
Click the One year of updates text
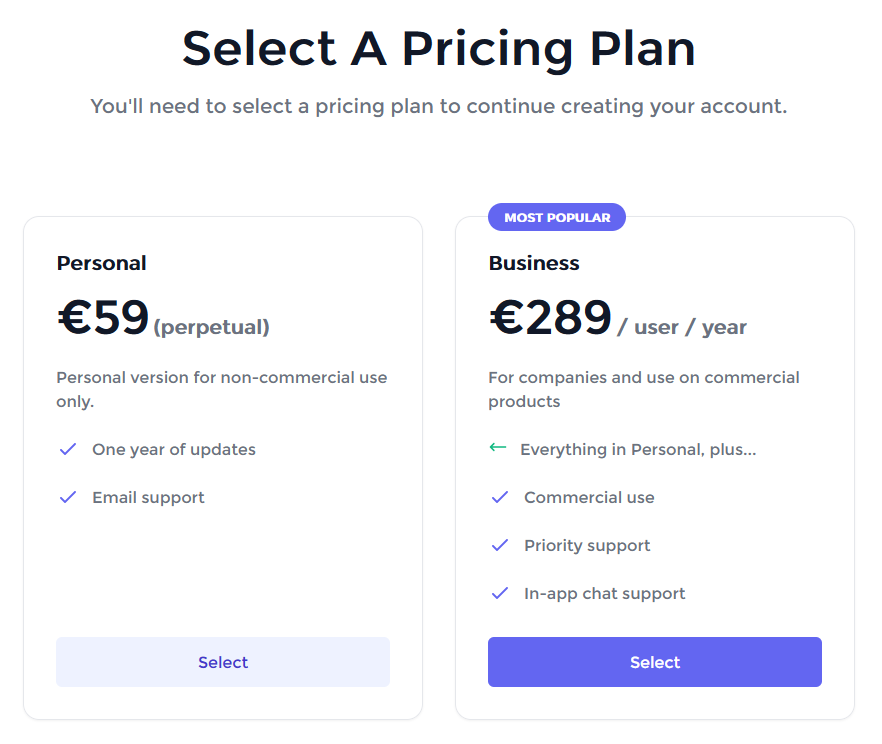point(174,449)
